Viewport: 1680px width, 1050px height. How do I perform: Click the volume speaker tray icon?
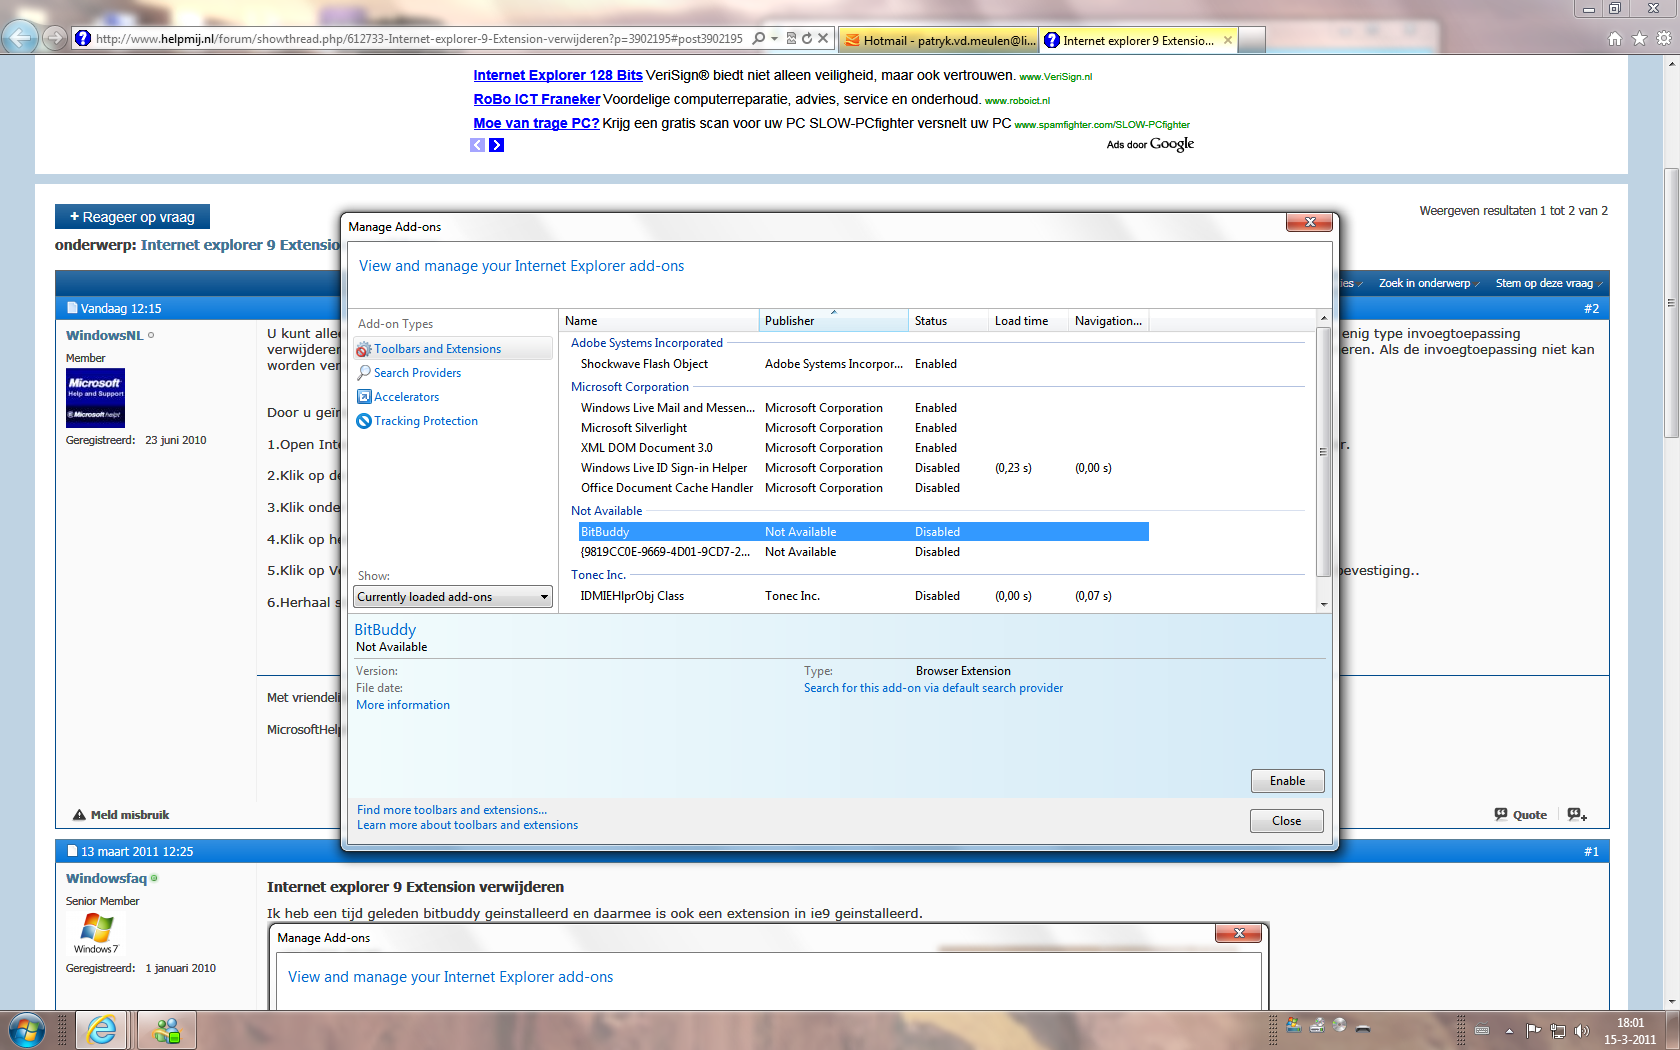(1581, 1030)
